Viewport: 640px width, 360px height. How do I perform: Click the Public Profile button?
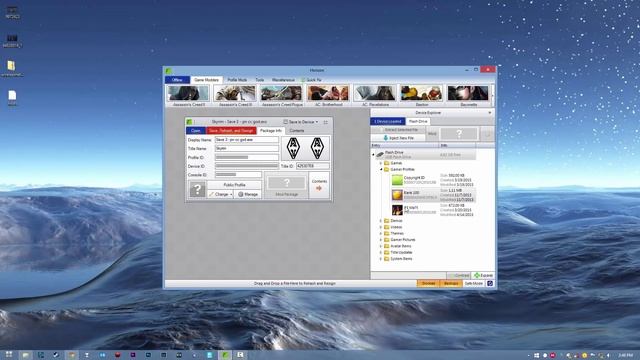pos(234,185)
